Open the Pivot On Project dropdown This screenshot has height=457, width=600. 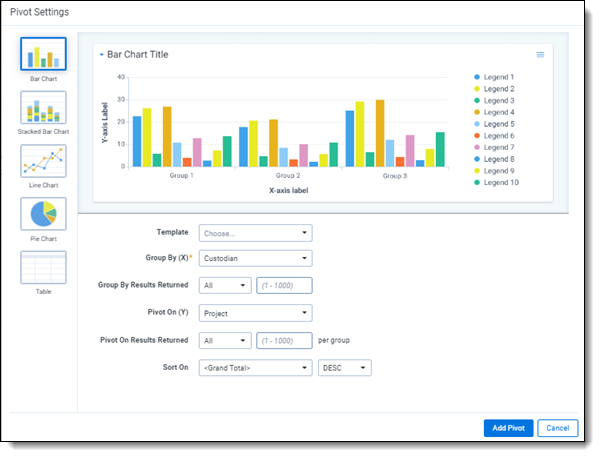[x=255, y=313]
